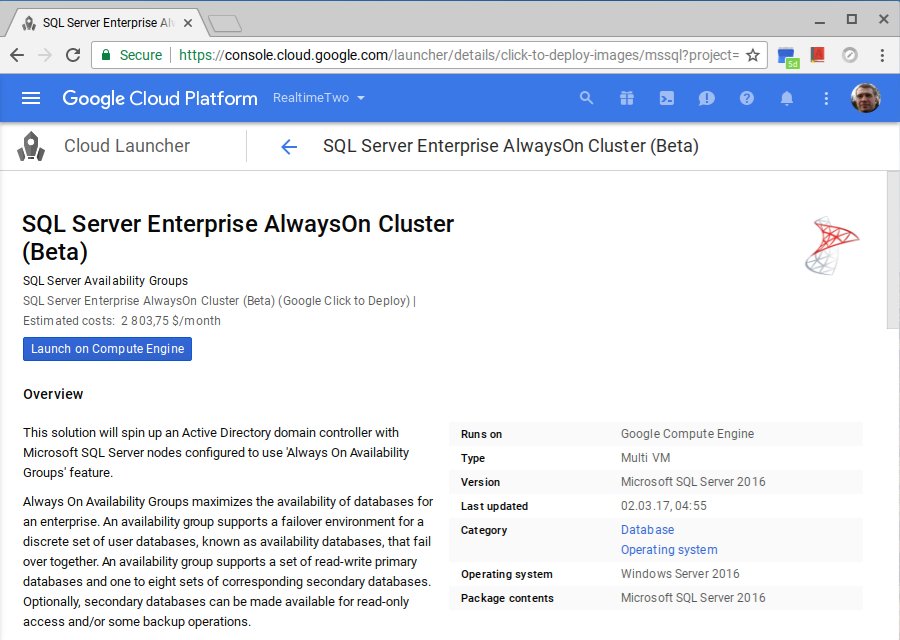Click the Estimated costs 2 803,75 $/month text
900x640 pixels.
tap(122, 321)
